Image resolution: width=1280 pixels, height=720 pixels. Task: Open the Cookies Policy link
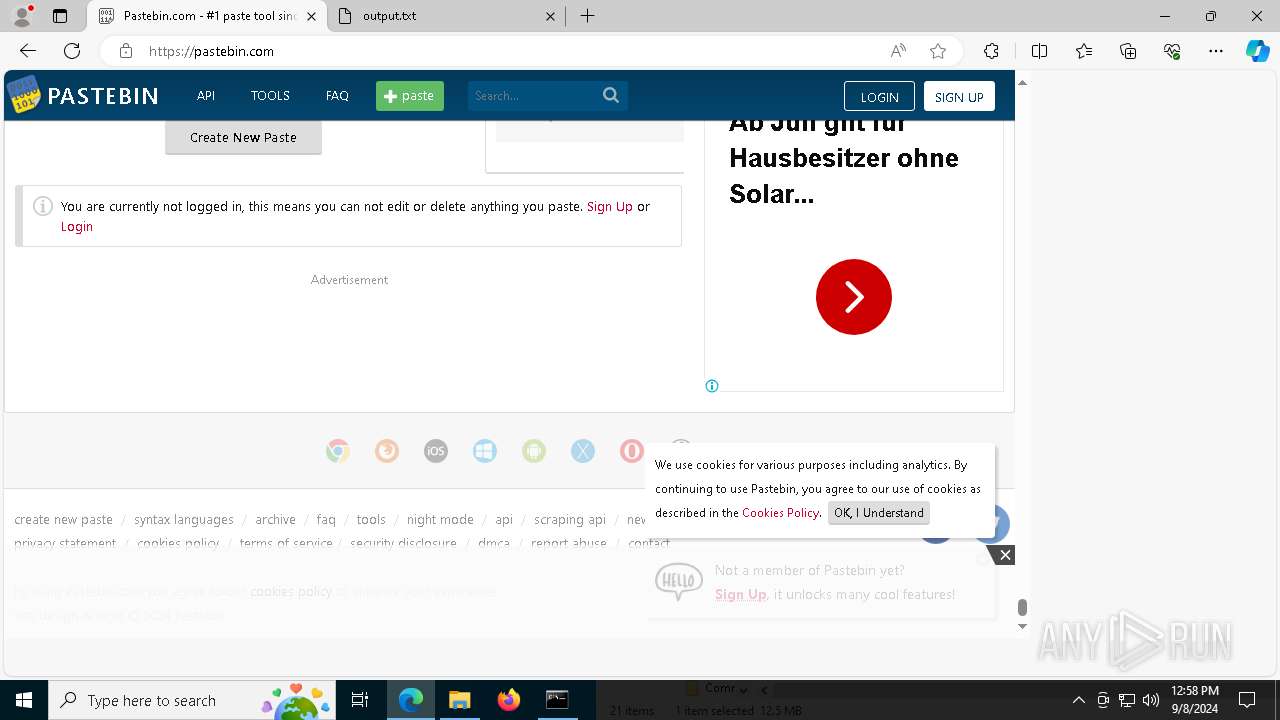(x=780, y=512)
